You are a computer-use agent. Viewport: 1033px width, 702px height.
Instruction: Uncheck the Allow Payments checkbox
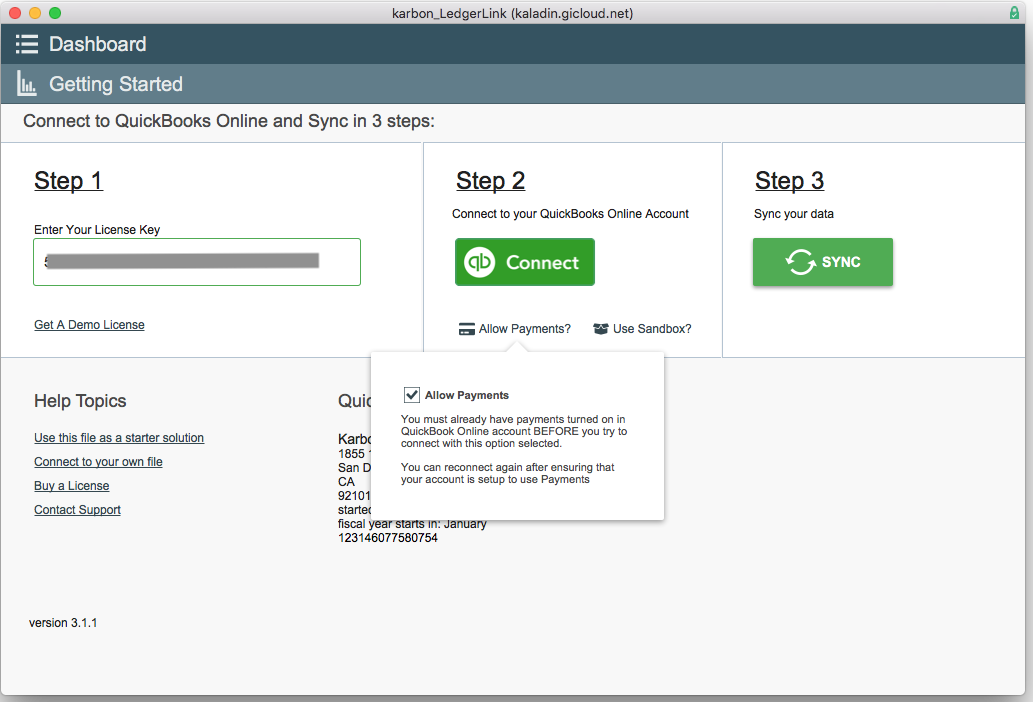pyautogui.click(x=412, y=394)
